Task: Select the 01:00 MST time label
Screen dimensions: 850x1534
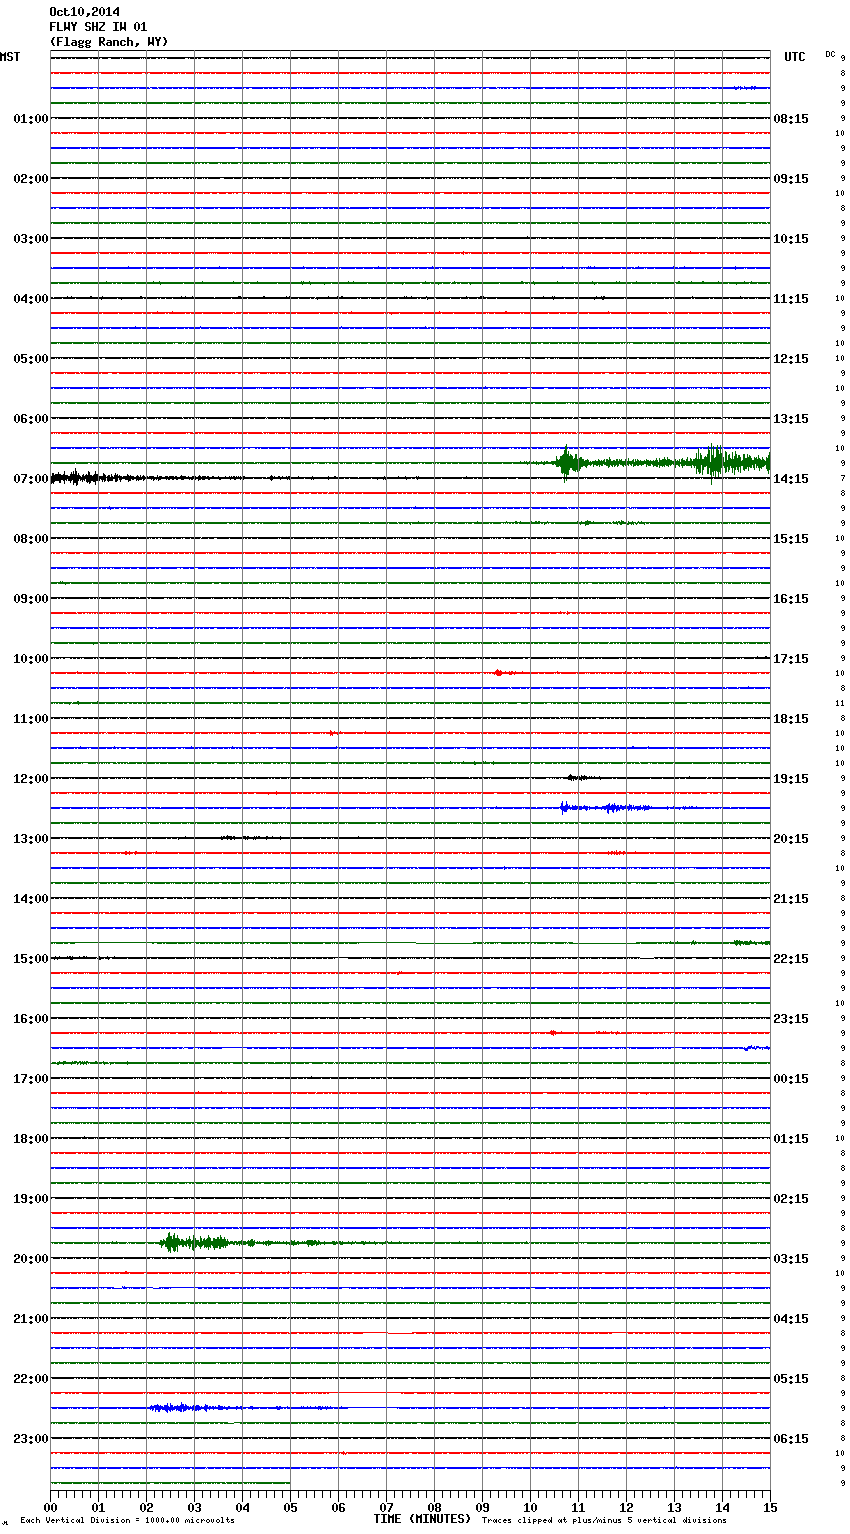Action: pyautogui.click(x=31, y=119)
